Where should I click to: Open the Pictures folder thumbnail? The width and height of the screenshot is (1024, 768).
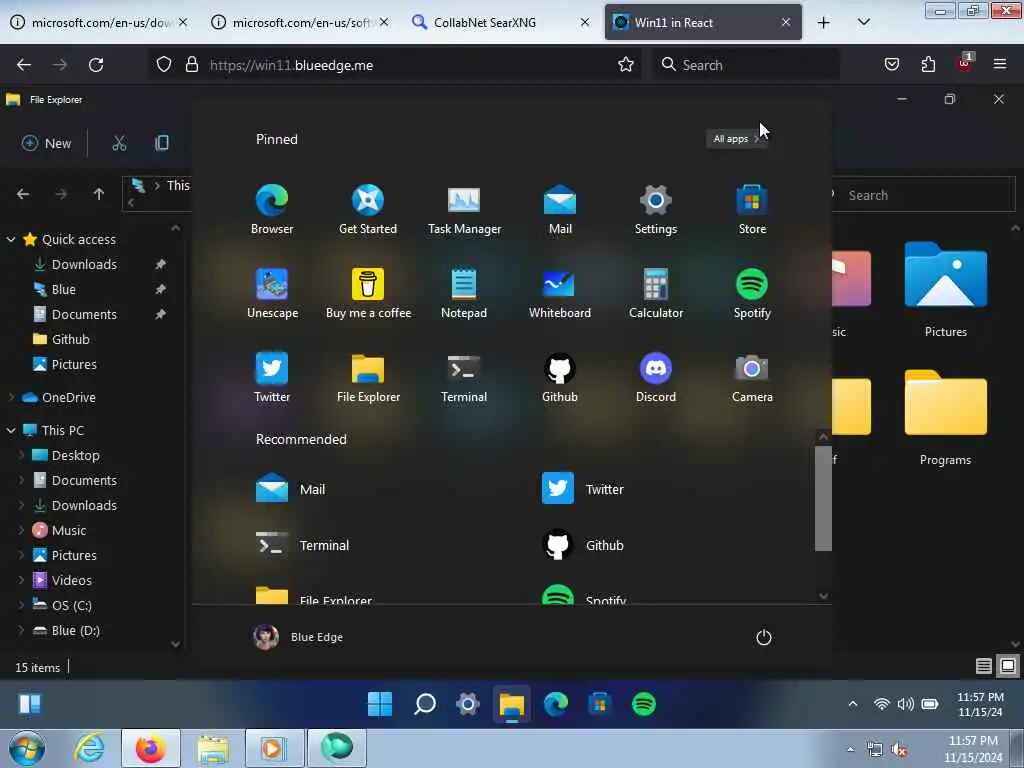tap(945, 290)
